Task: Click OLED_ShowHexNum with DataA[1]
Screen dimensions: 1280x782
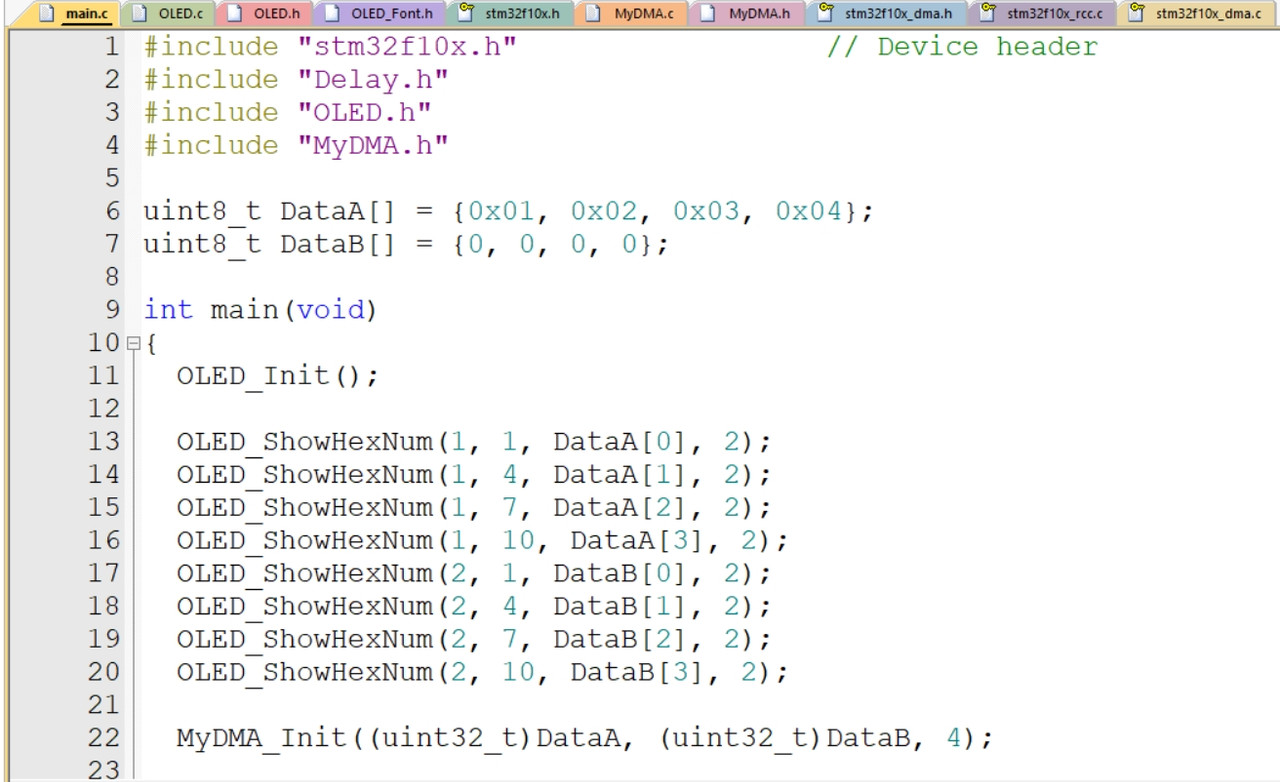Action: coord(474,474)
